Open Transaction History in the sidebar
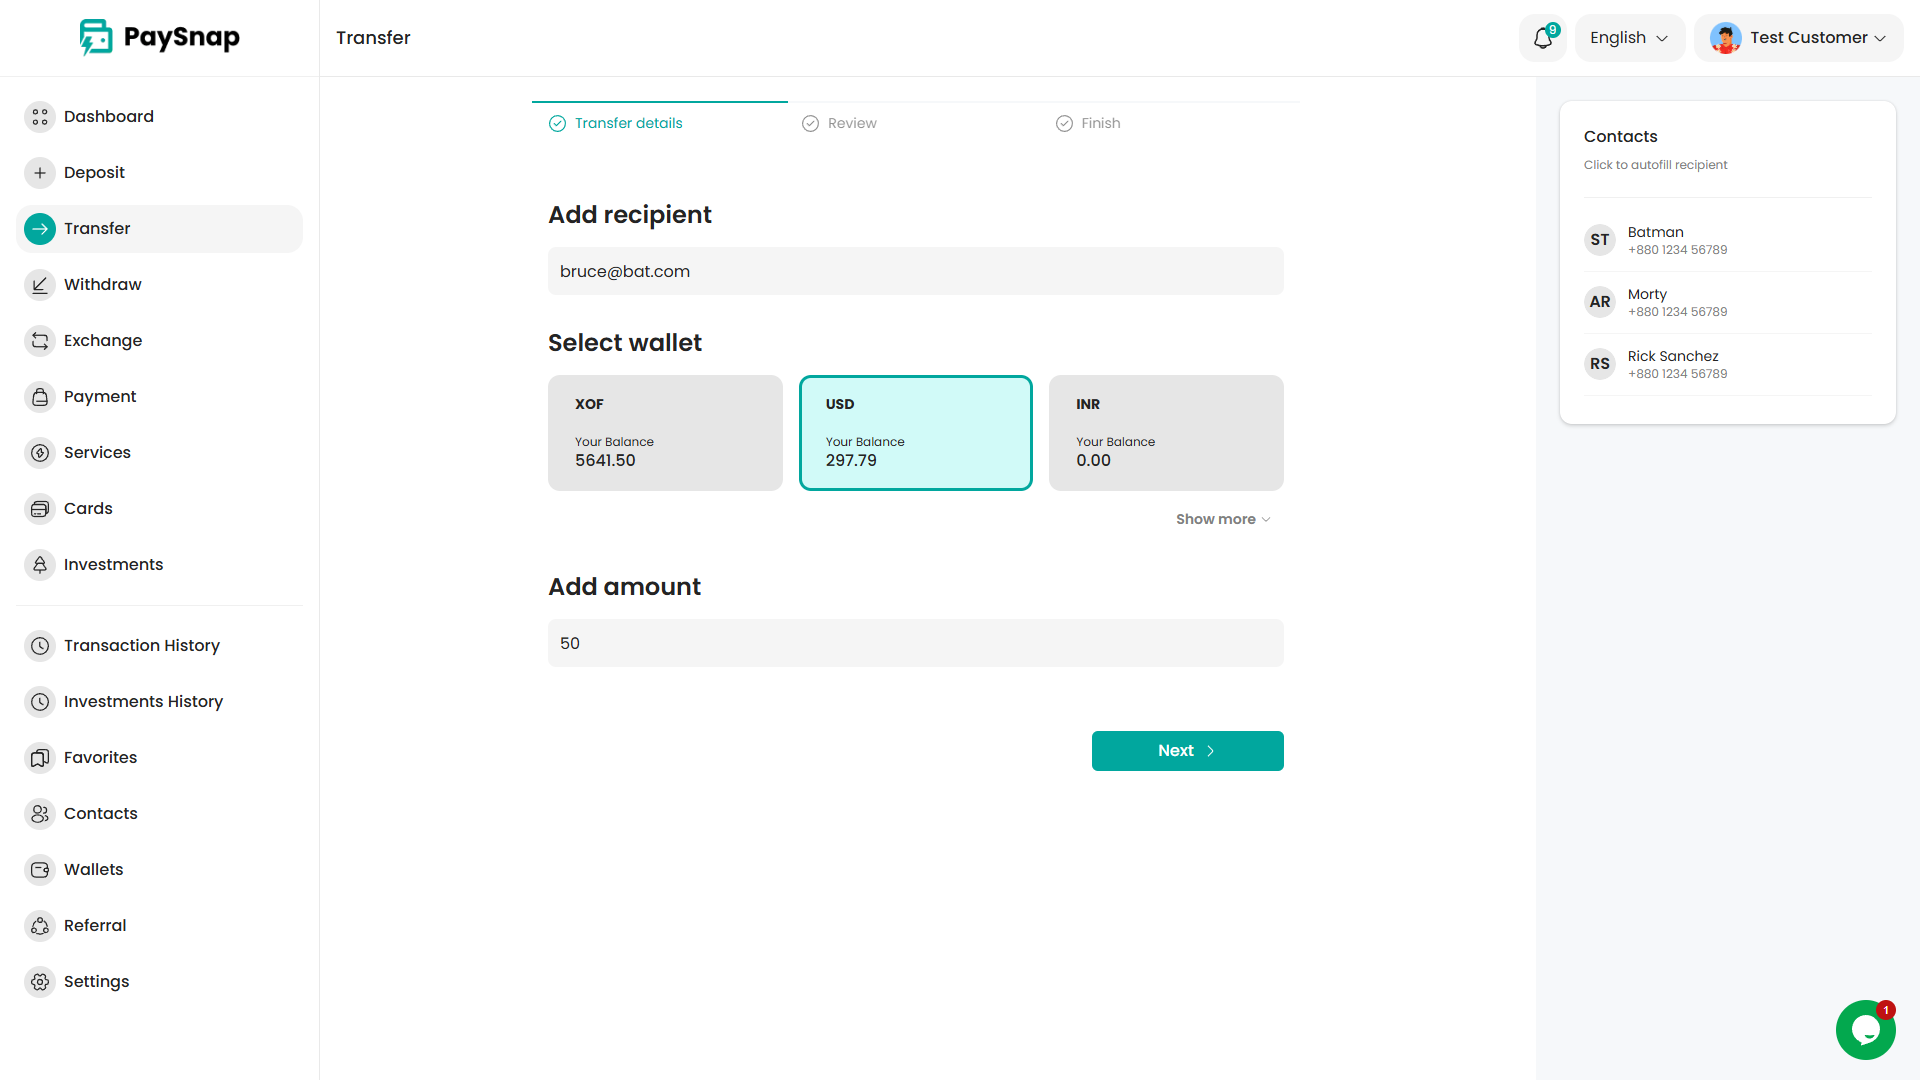Image resolution: width=1920 pixels, height=1080 pixels. point(141,646)
